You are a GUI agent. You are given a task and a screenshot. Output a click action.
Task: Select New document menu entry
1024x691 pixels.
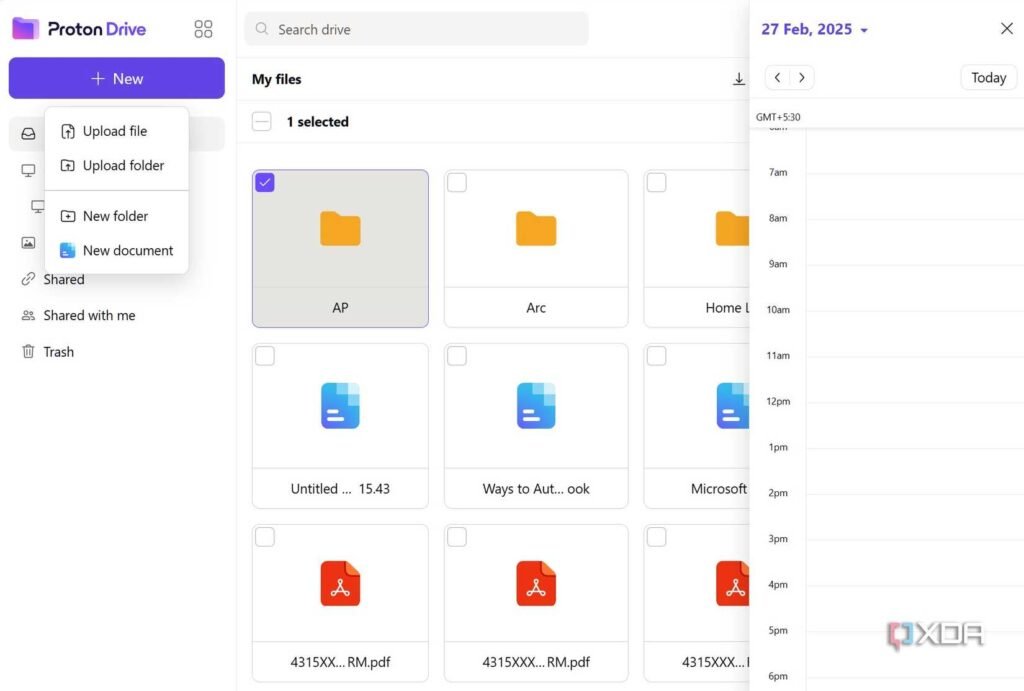click(x=116, y=251)
